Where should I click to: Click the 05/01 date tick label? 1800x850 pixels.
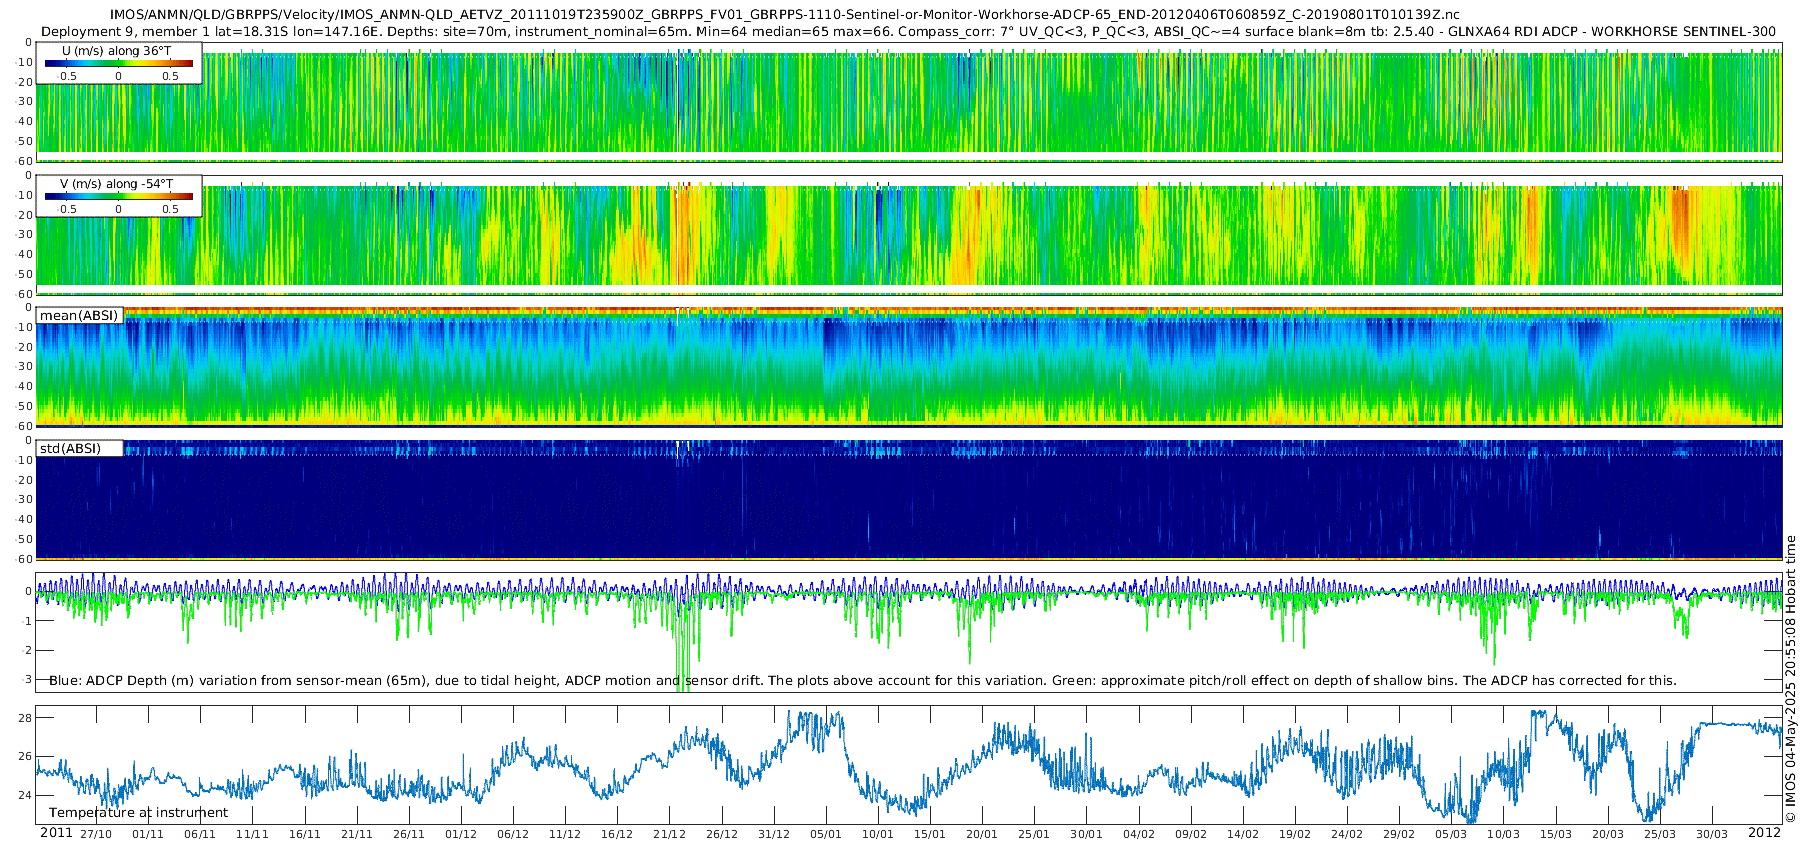click(x=826, y=834)
